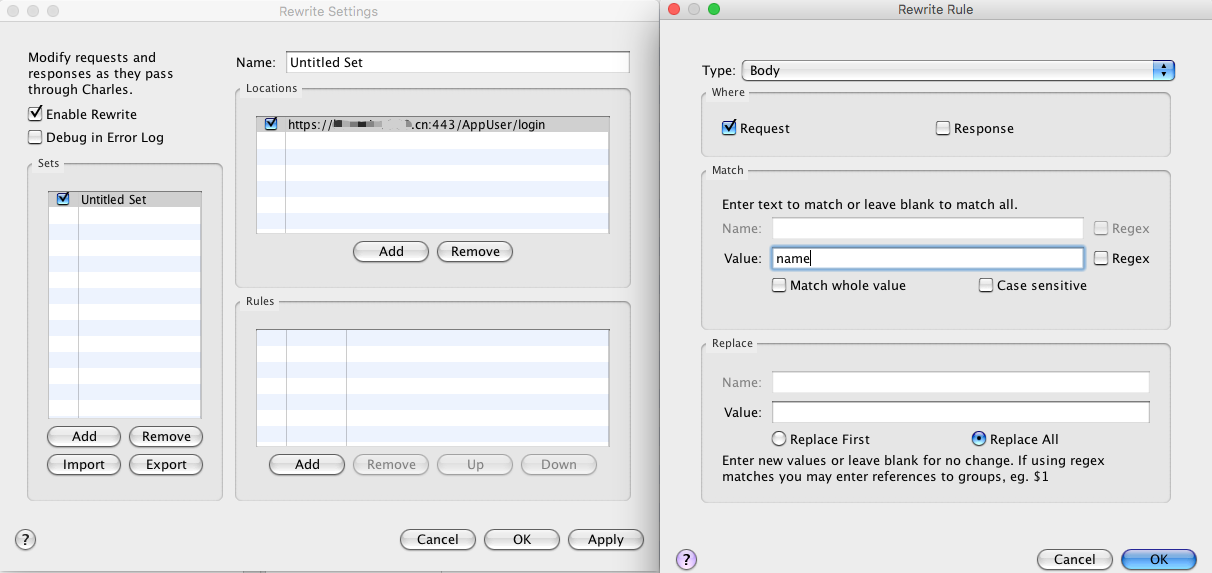Viewport: 1212px width, 573px height.
Task: Open help in Rewrite Rule dialog
Action: [x=686, y=559]
